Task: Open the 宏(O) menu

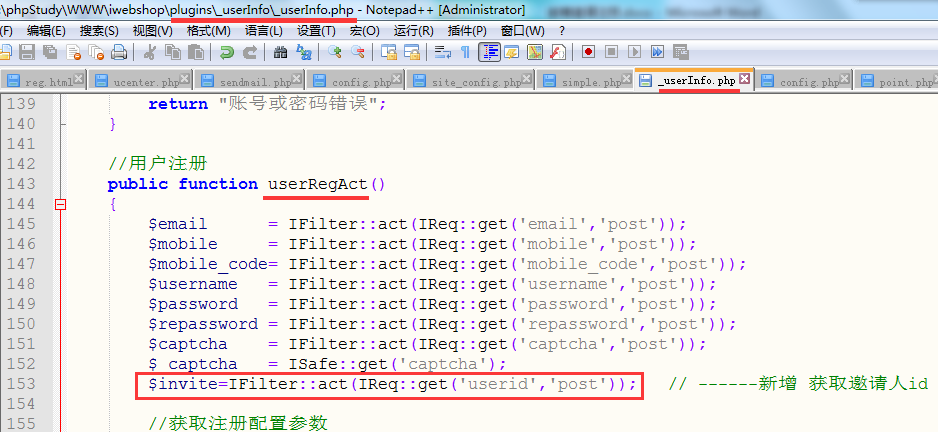Action: point(364,31)
